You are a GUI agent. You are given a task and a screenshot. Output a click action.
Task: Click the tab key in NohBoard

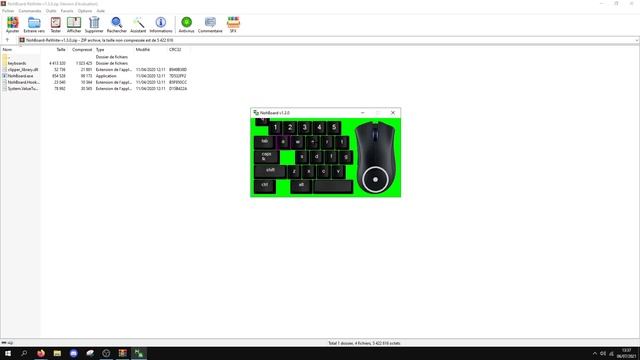pyautogui.click(x=264, y=142)
